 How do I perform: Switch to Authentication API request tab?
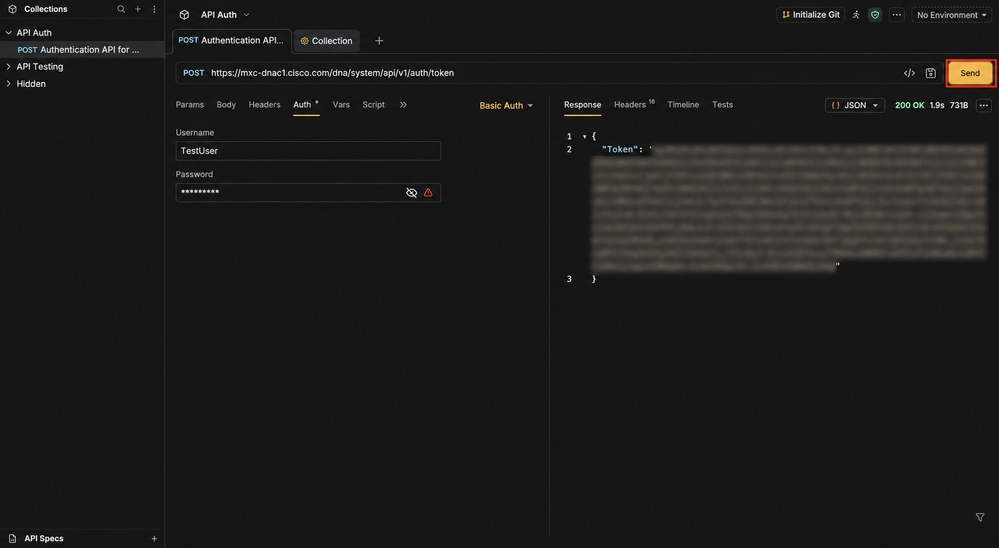[231, 41]
